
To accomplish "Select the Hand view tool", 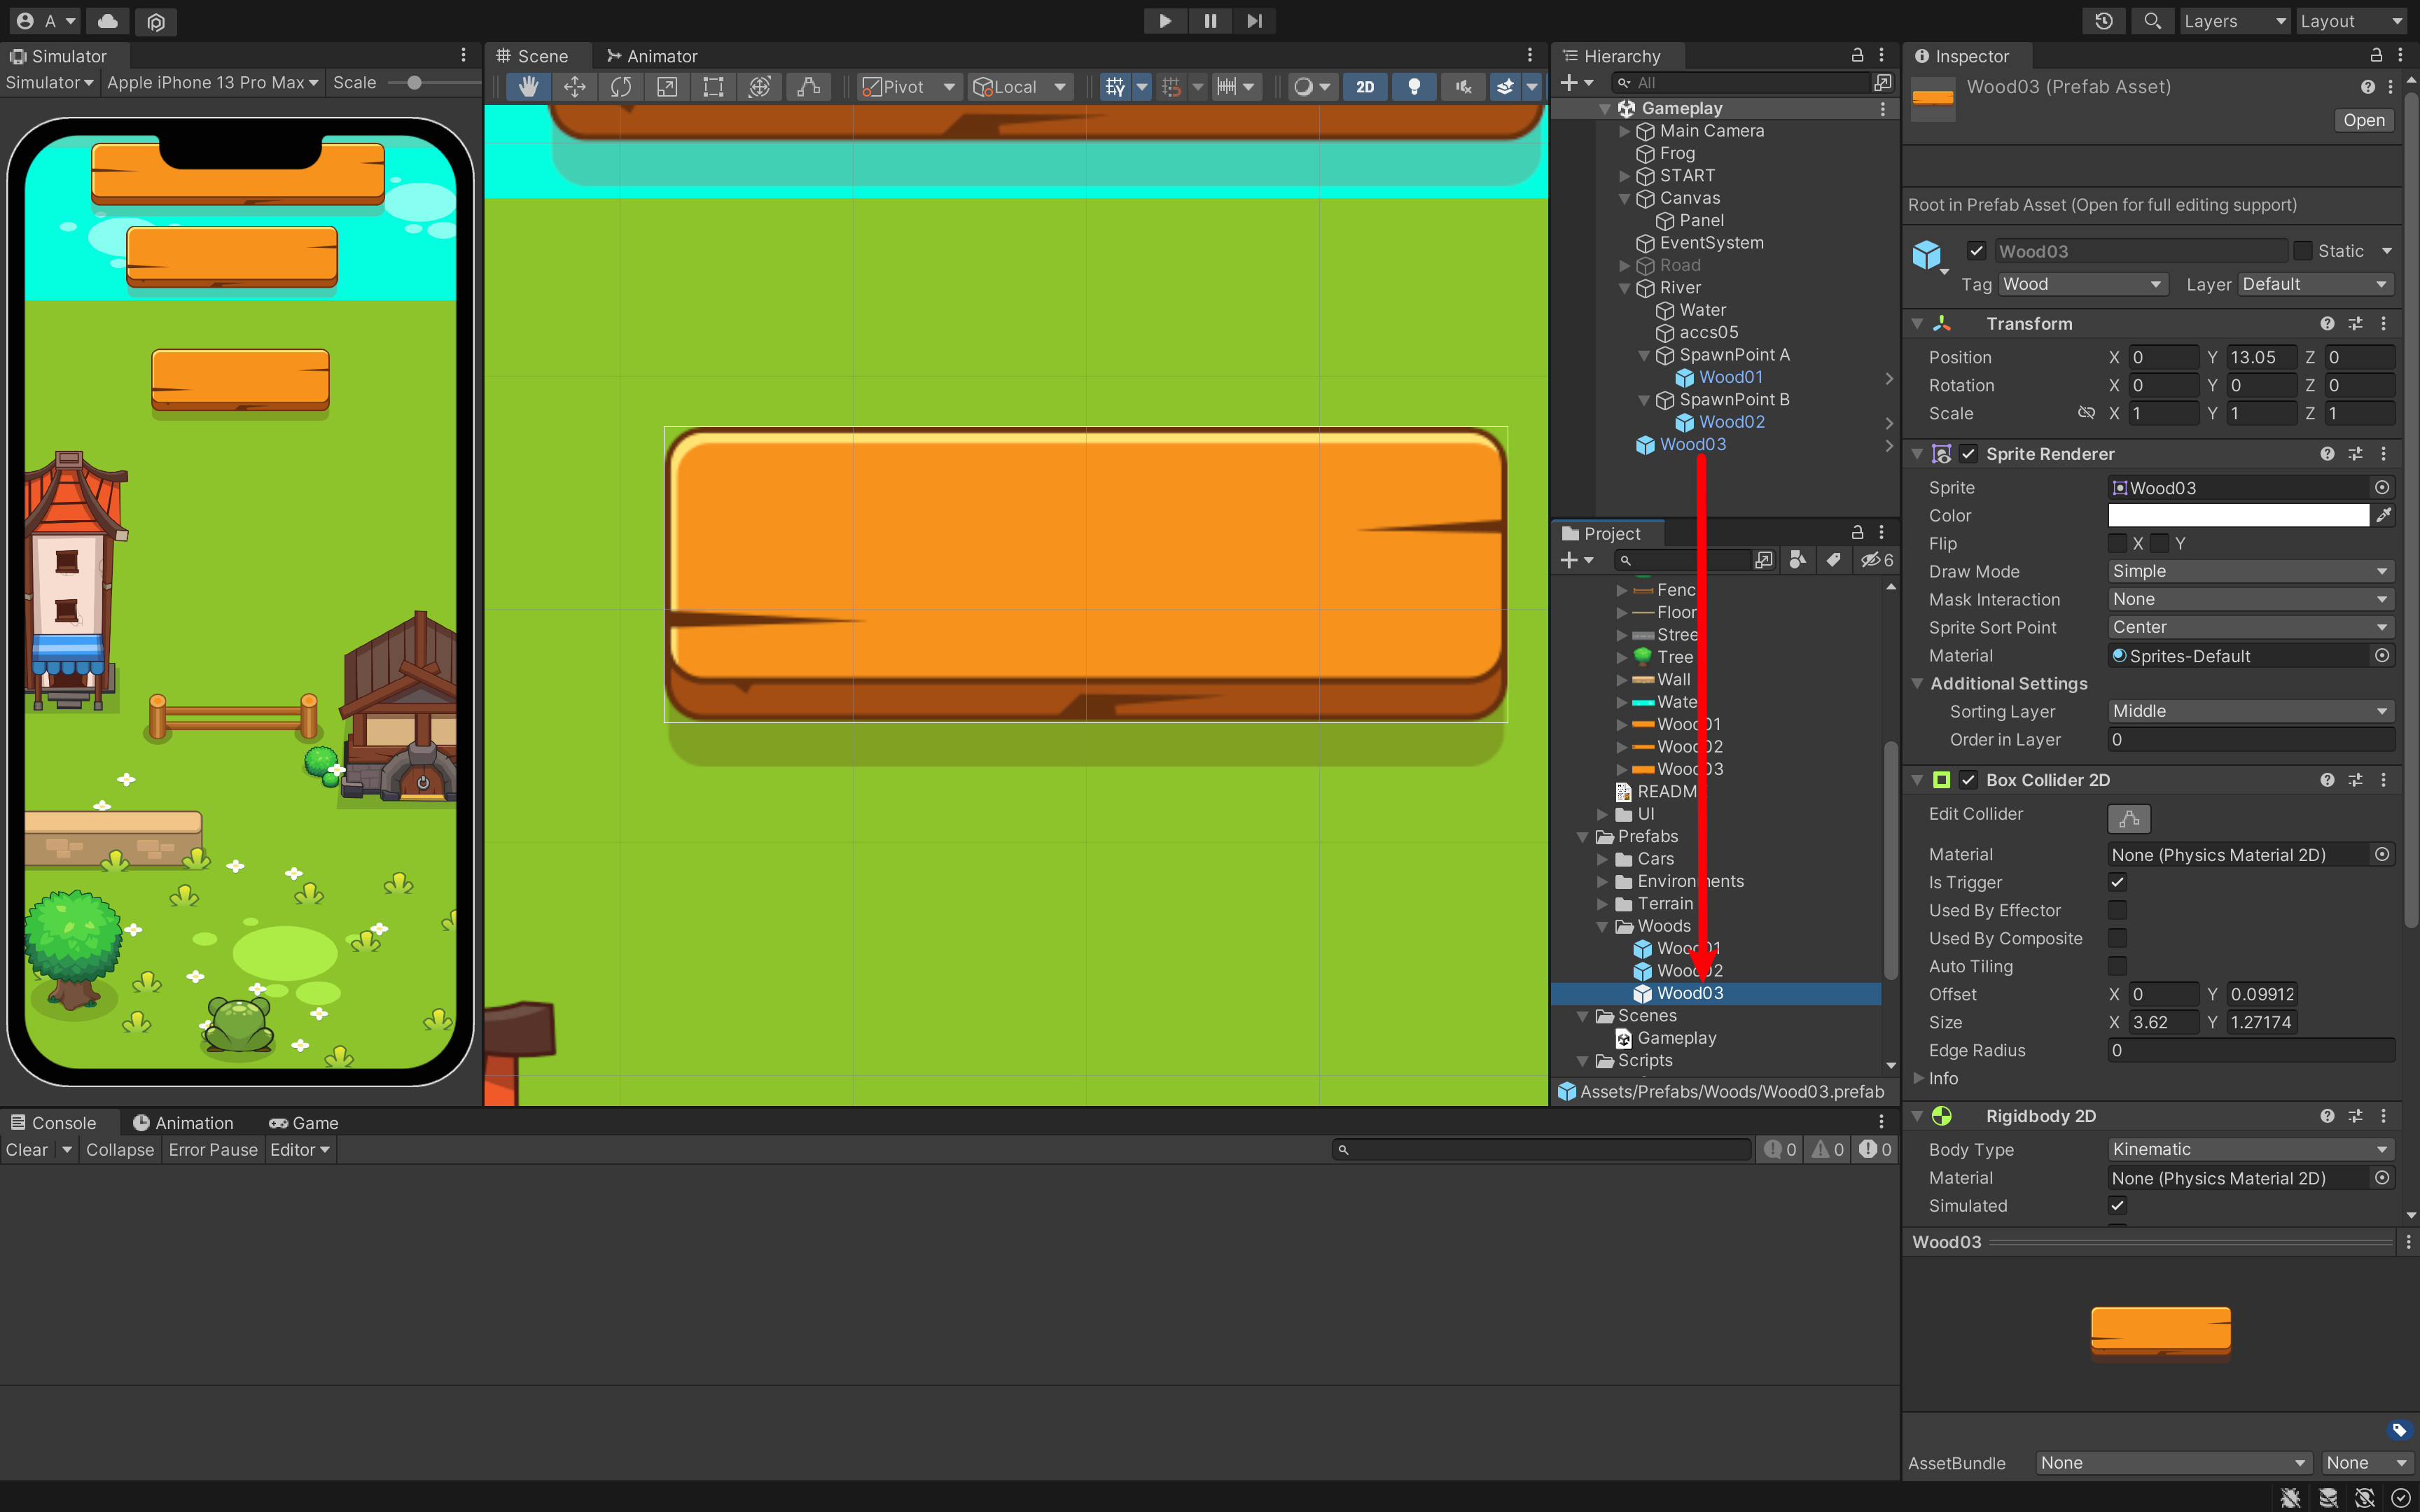I will (x=527, y=87).
